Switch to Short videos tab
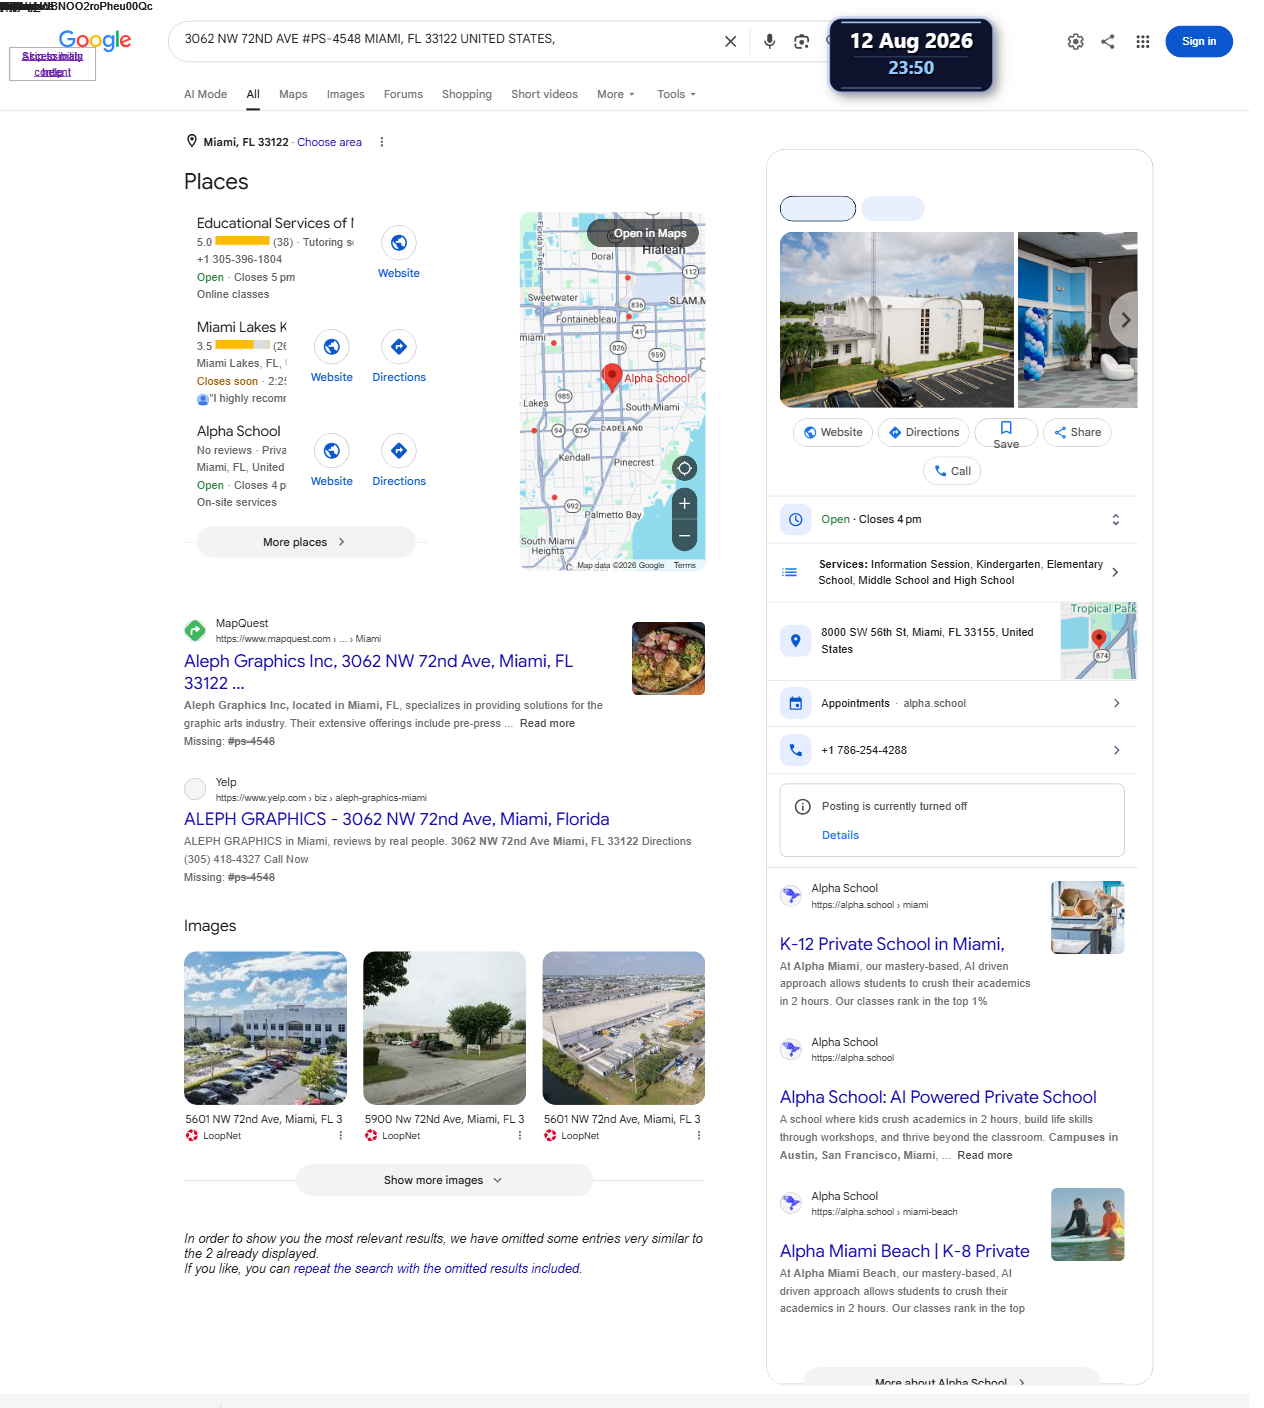The width and height of the screenshot is (1264, 1408). click(x=544, y=94)
